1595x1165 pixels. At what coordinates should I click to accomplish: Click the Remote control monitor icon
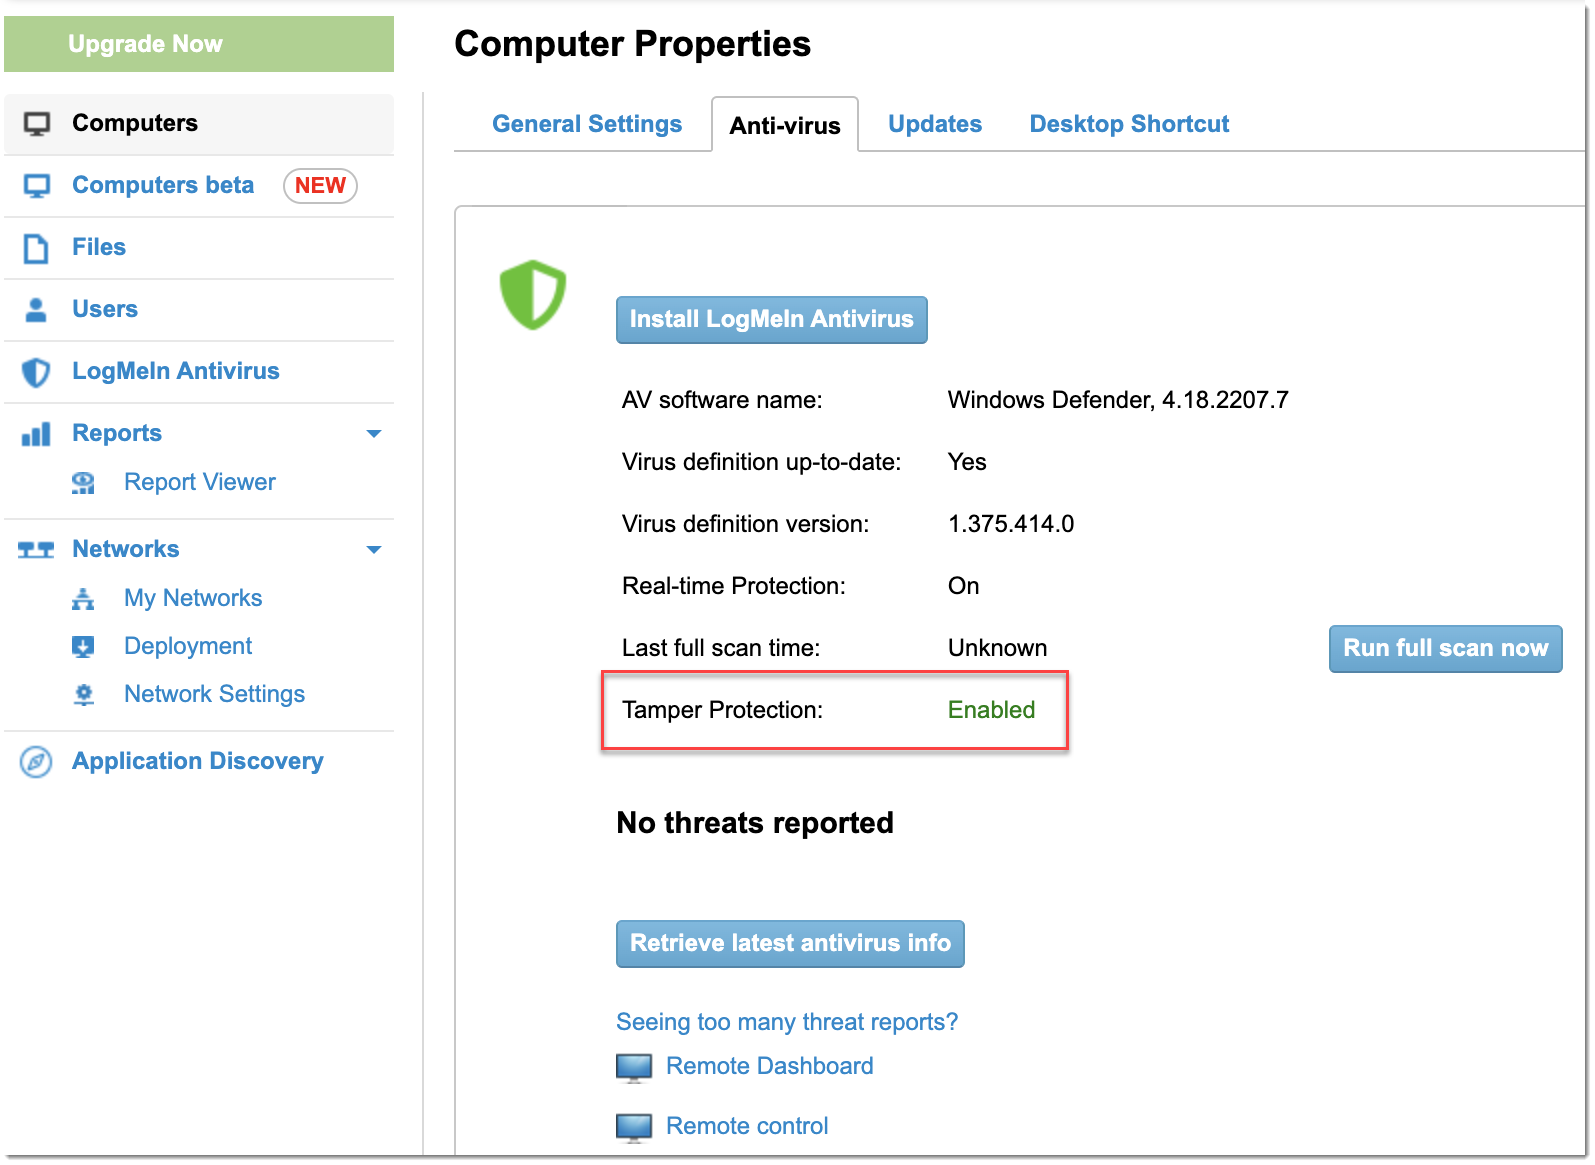pyautogui.click(x=634, y=1128)
